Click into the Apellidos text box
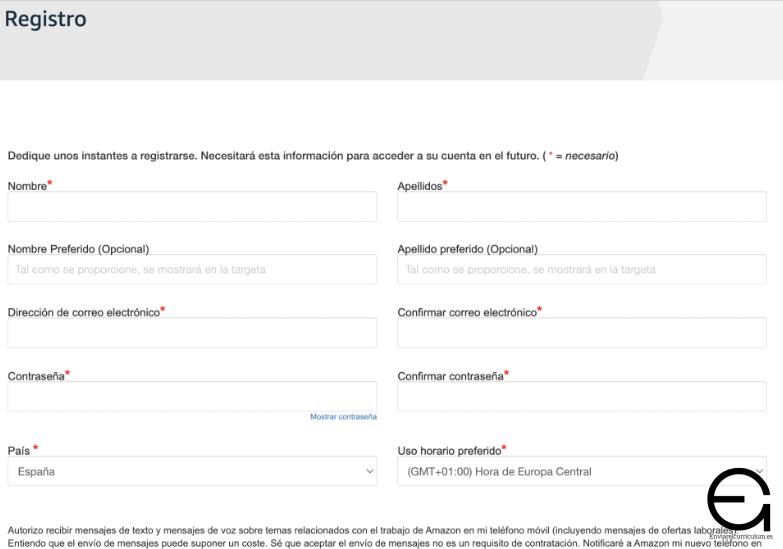 click(x=582, y=207)
